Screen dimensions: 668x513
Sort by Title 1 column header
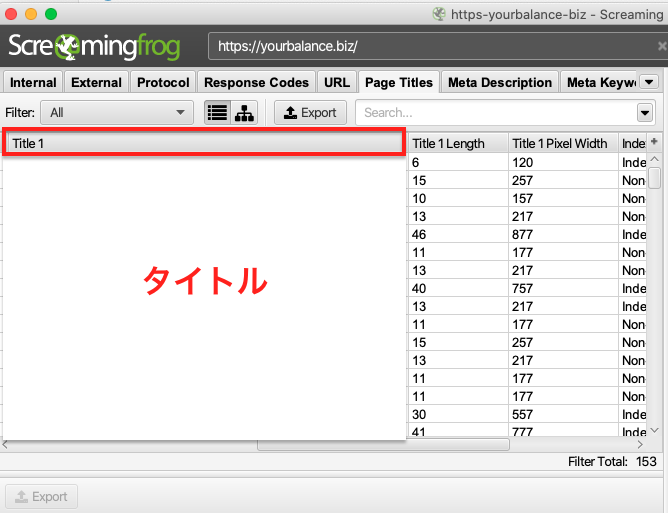pos(204,143)
